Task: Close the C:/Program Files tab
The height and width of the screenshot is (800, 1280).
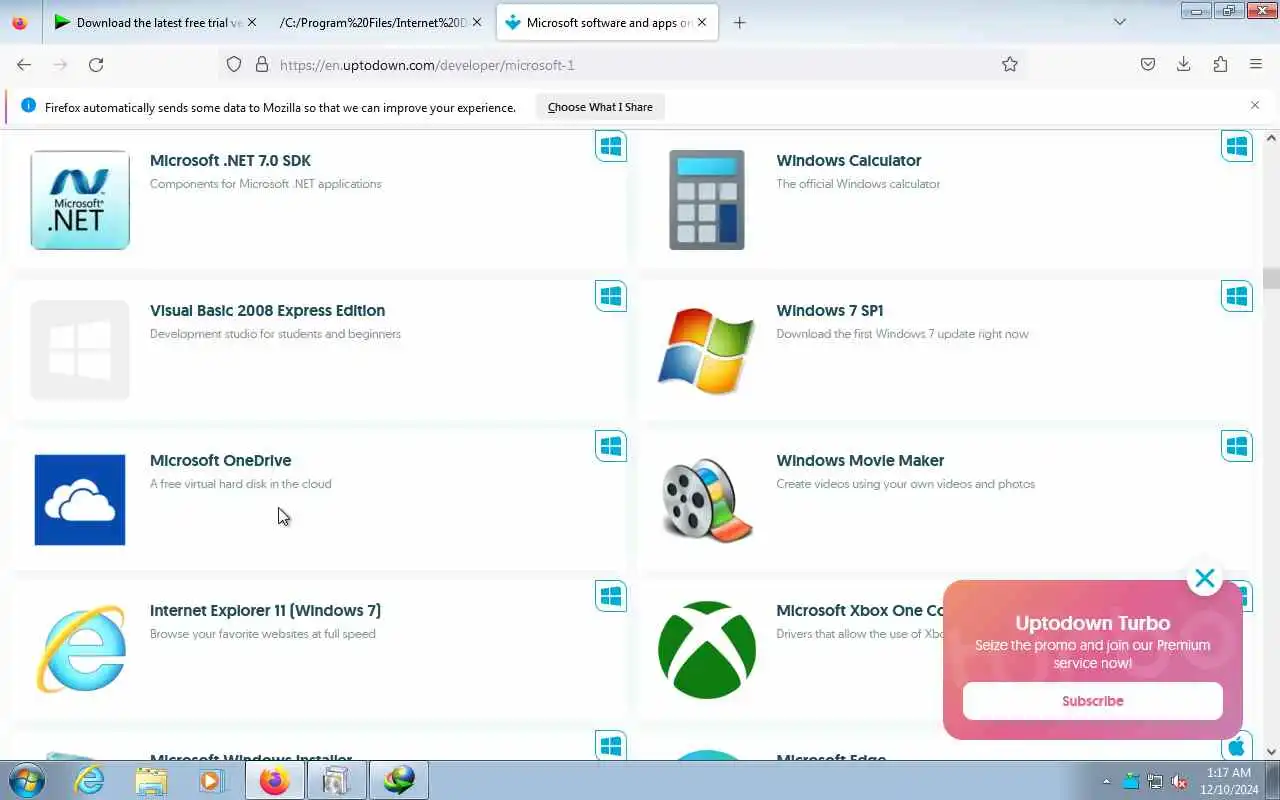Action: pos(477,22)
